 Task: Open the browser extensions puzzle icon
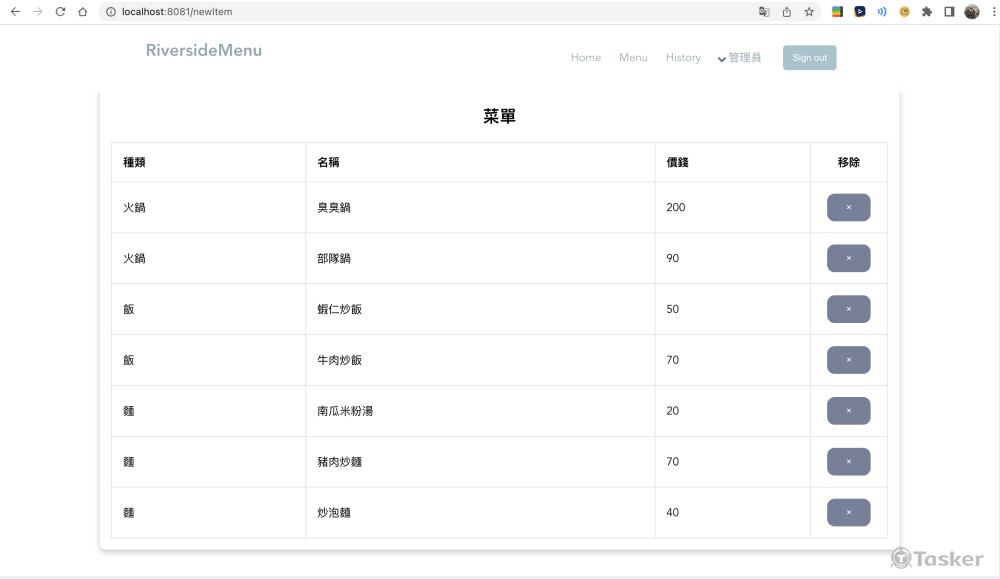(x=927, y=12)
